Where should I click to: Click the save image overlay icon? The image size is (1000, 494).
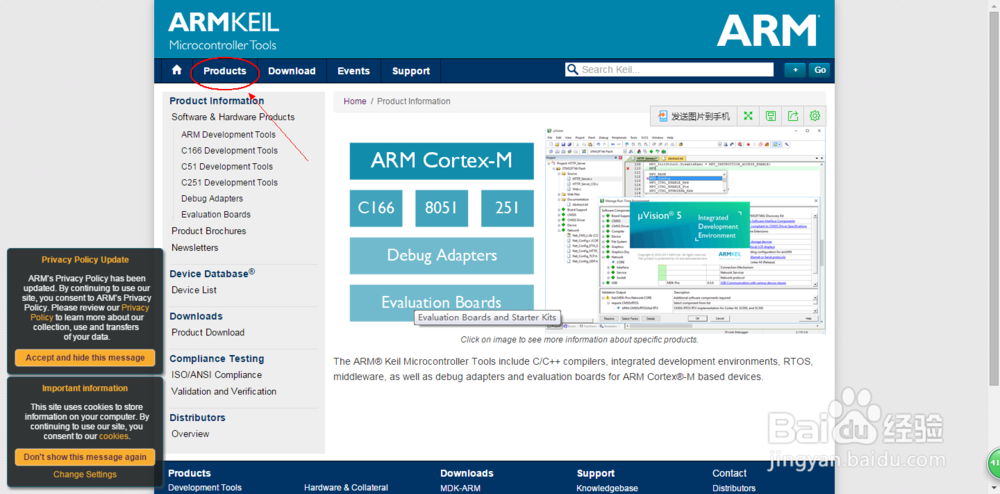click(x=770, y=116)
